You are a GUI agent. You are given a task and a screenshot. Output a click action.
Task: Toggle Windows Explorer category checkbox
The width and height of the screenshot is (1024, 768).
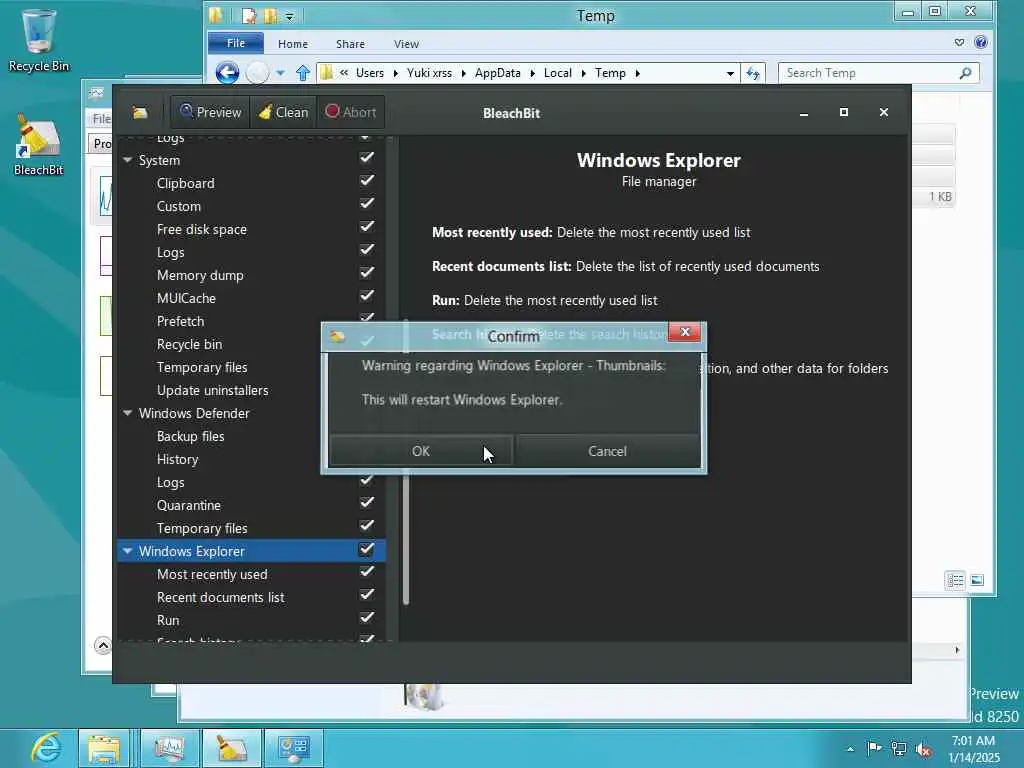[x=367, y=549]
